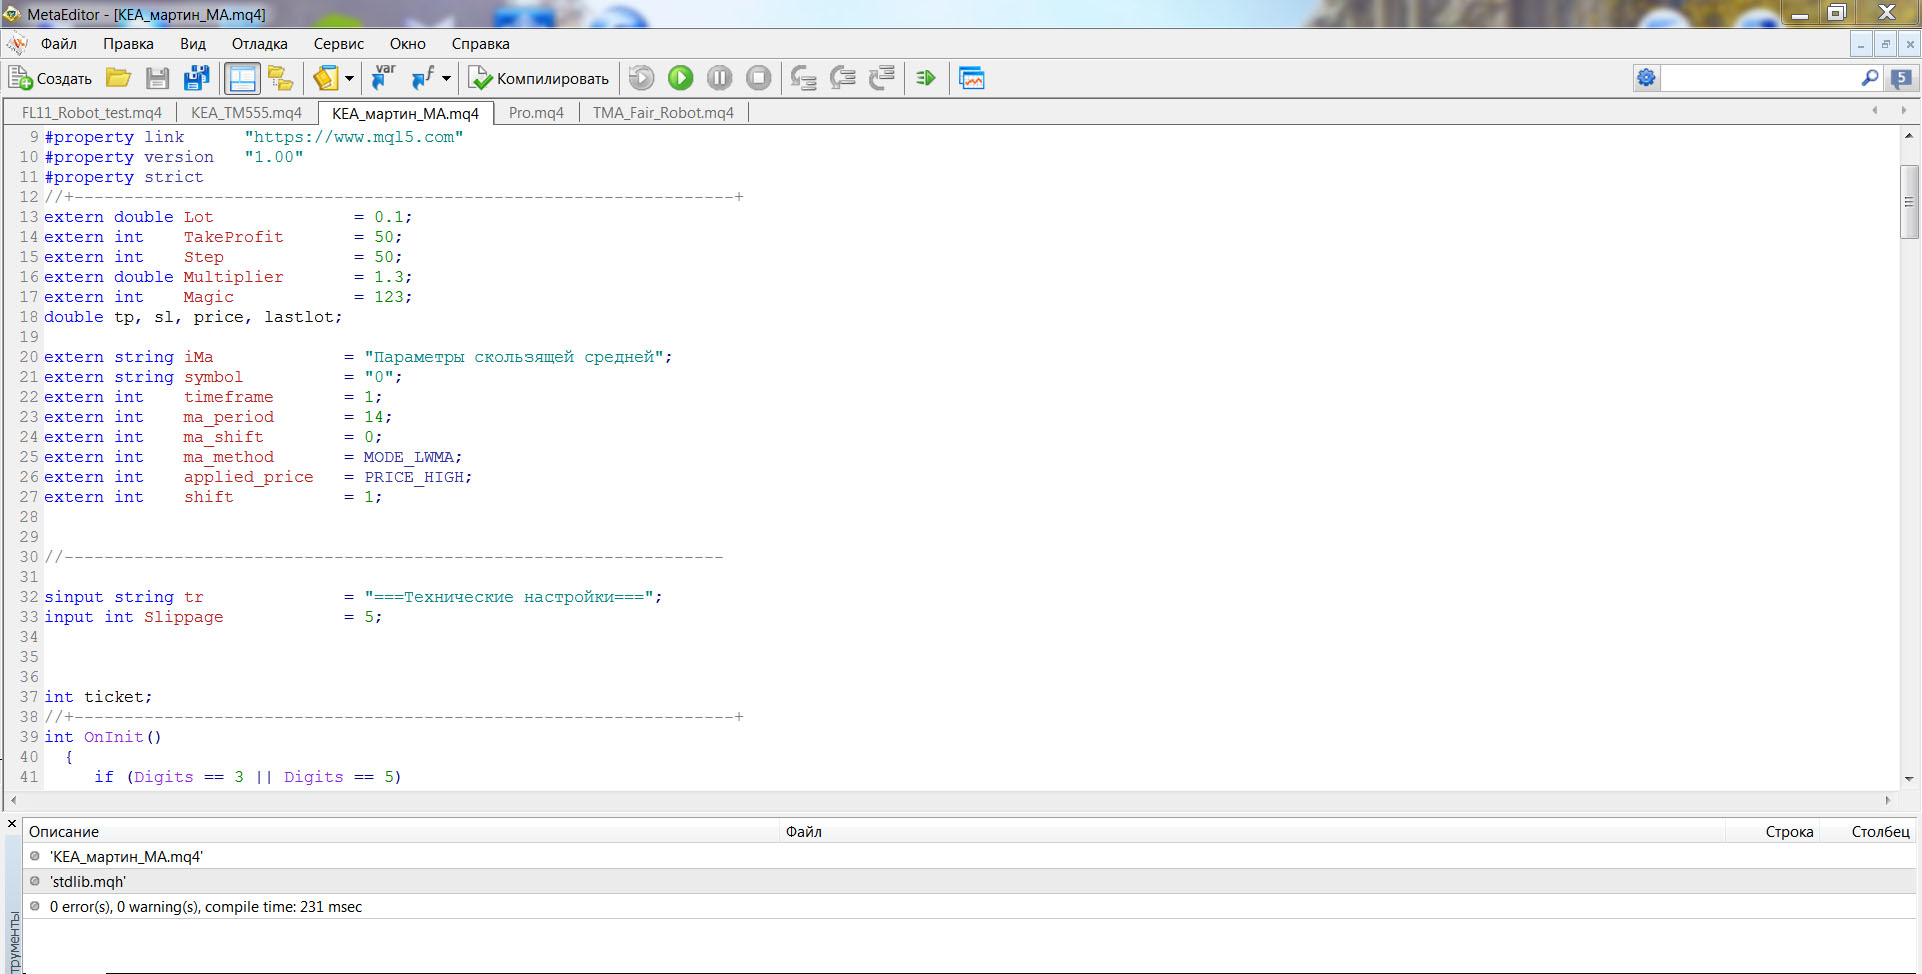Open the Правка menu
Screen dimensions: 1922x974
point(128,44)
